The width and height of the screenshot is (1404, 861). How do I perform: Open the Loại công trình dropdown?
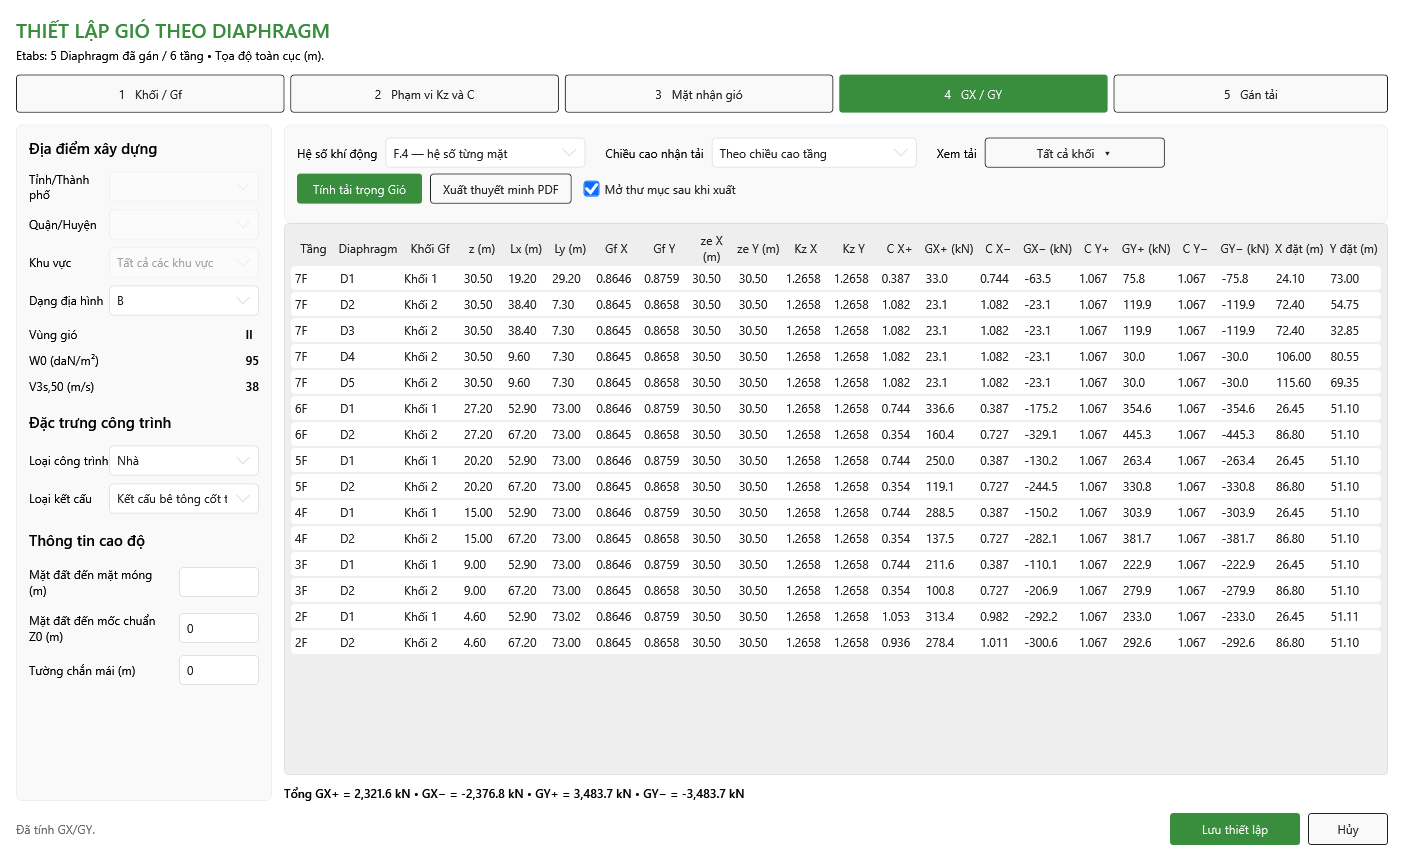[x=184, y=460]
